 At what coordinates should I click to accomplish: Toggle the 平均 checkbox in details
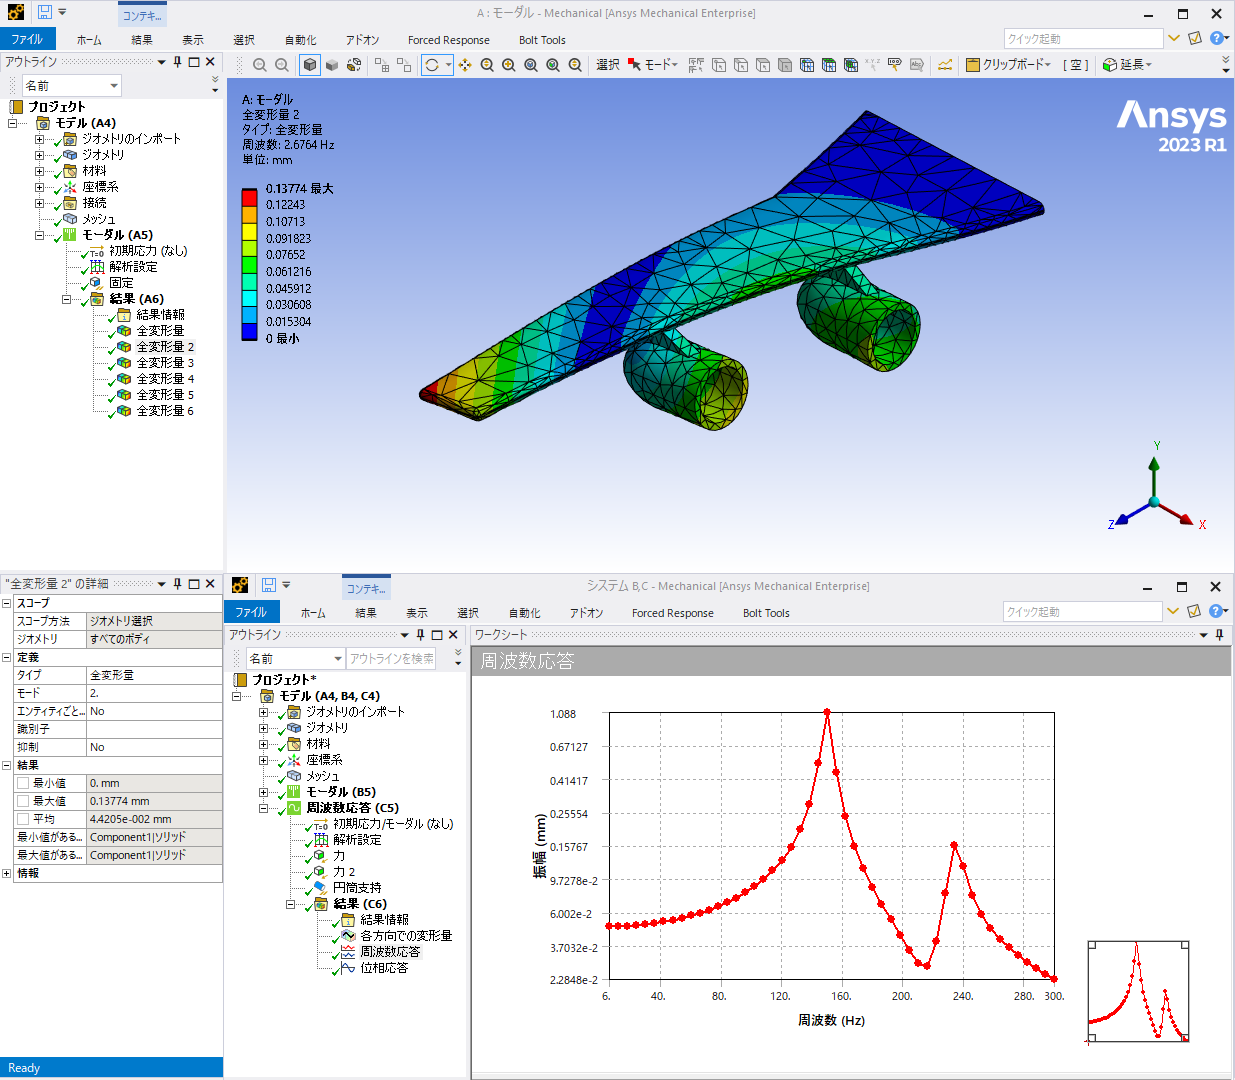click(x=23, y=819)
